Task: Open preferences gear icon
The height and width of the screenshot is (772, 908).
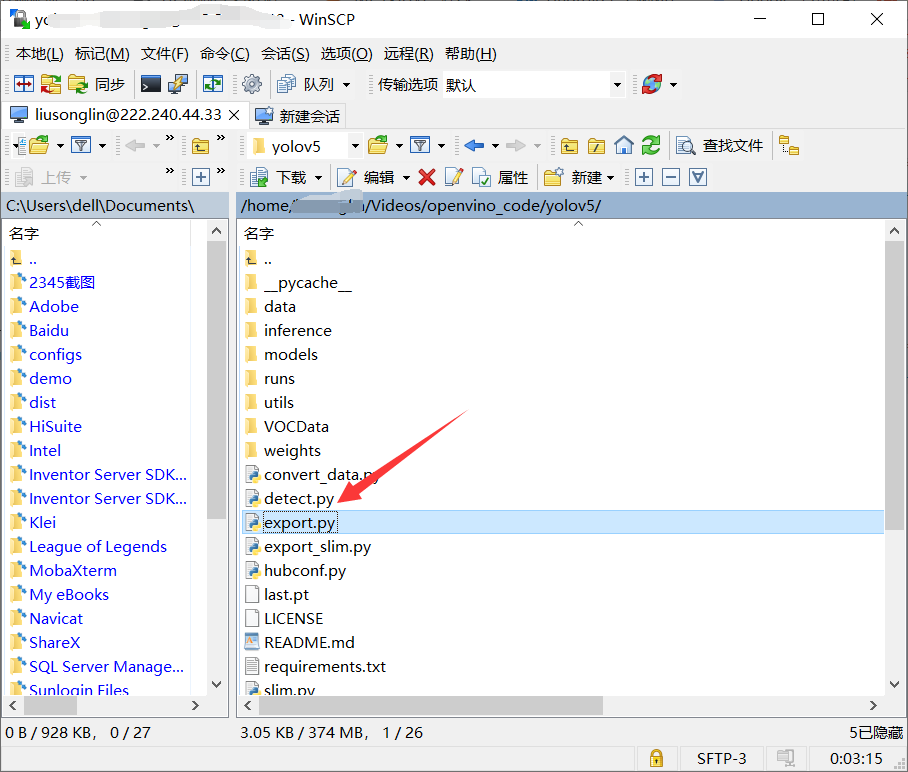Action: pyautogui.click(x=252, y=85)
